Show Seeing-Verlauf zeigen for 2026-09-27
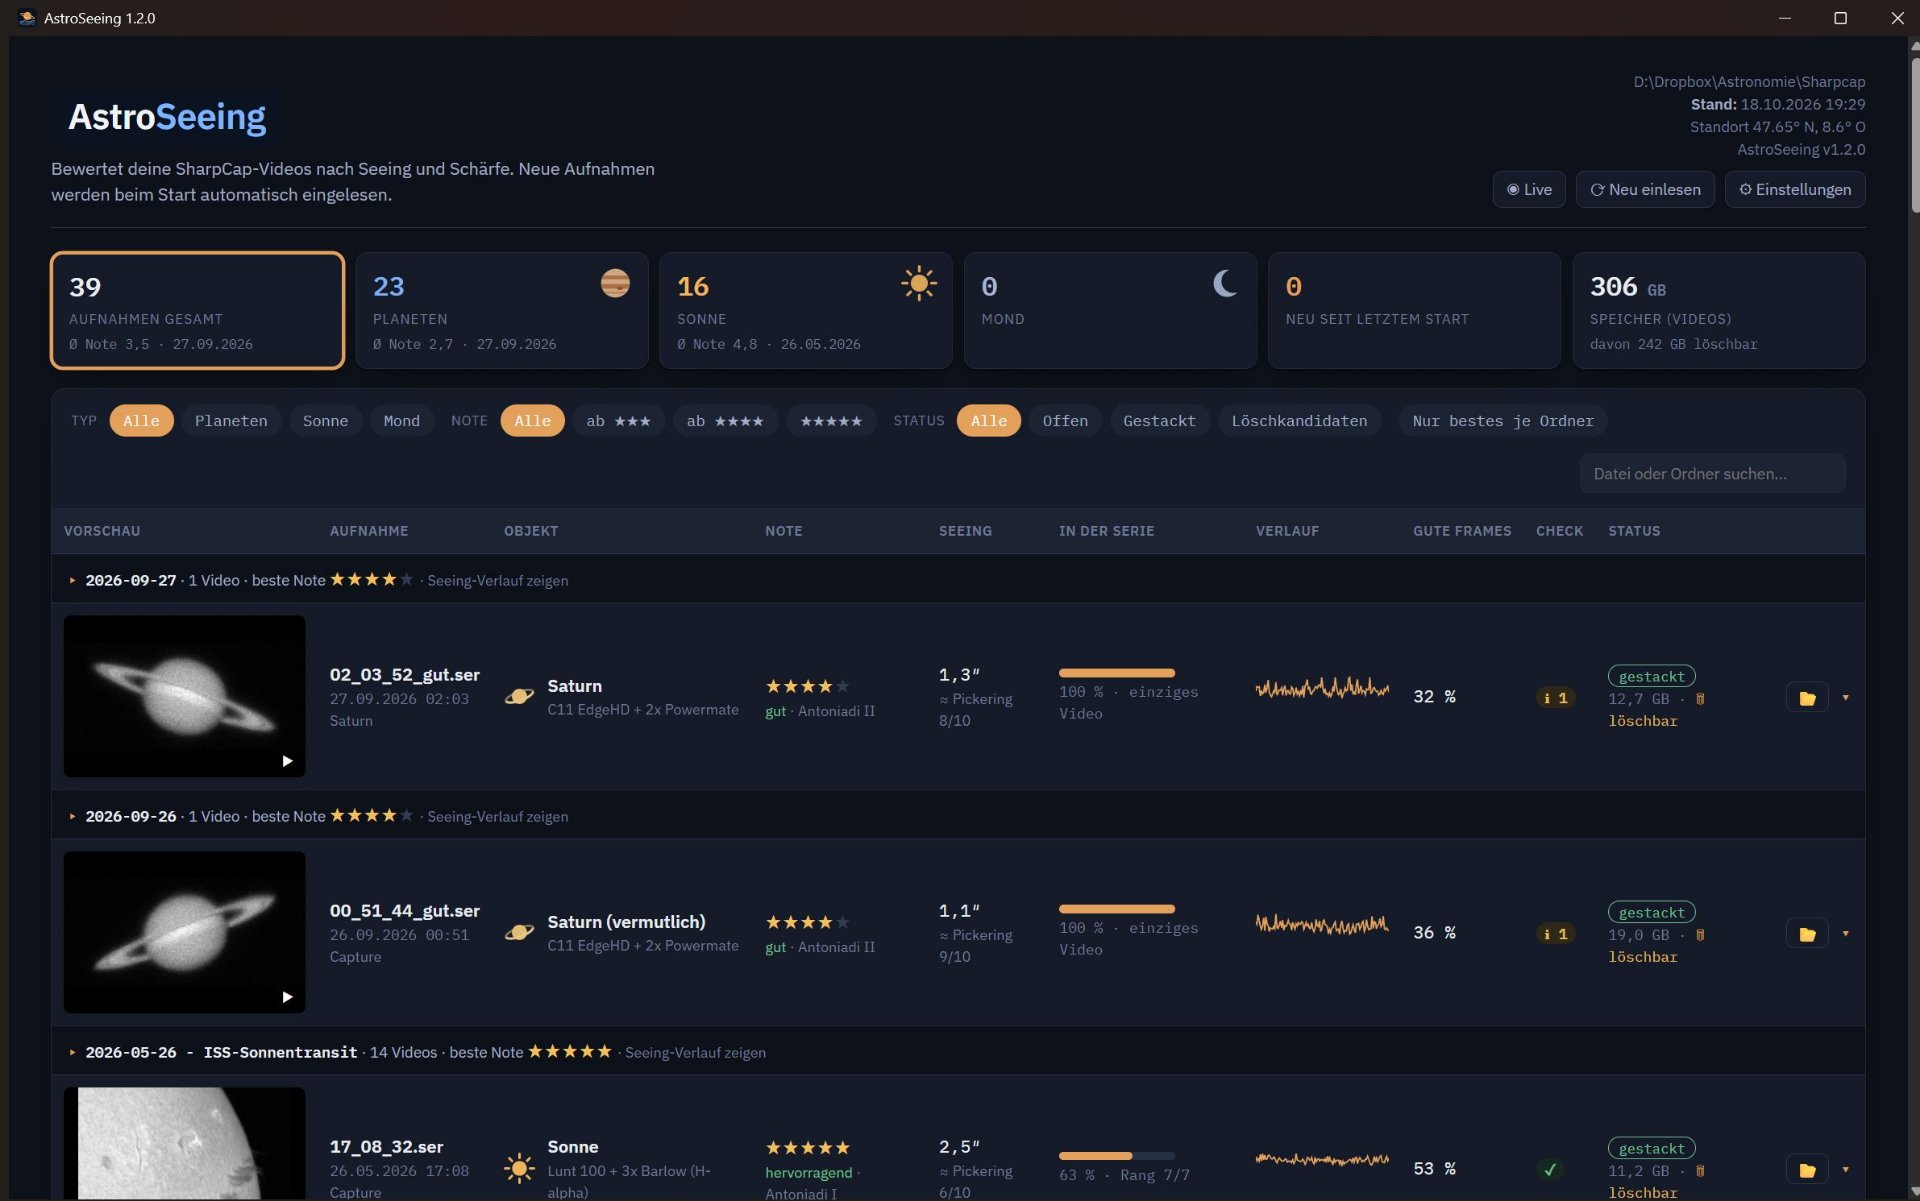This screenshot has height=1201, width=1920. pyautogui.click(x=497, y=580)
